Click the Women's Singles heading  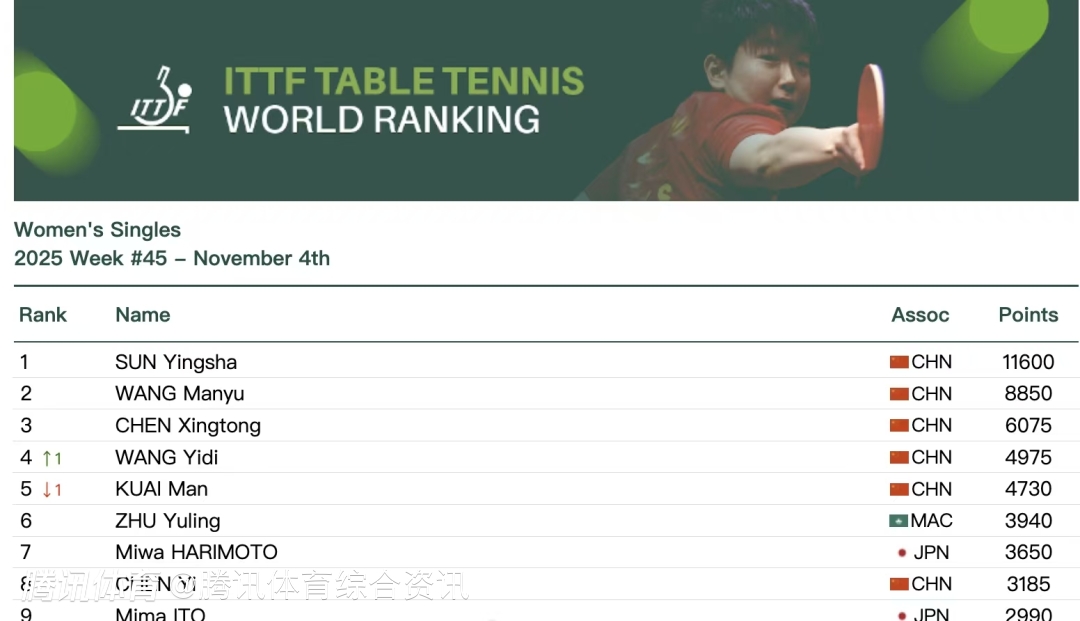coord(98,230)
